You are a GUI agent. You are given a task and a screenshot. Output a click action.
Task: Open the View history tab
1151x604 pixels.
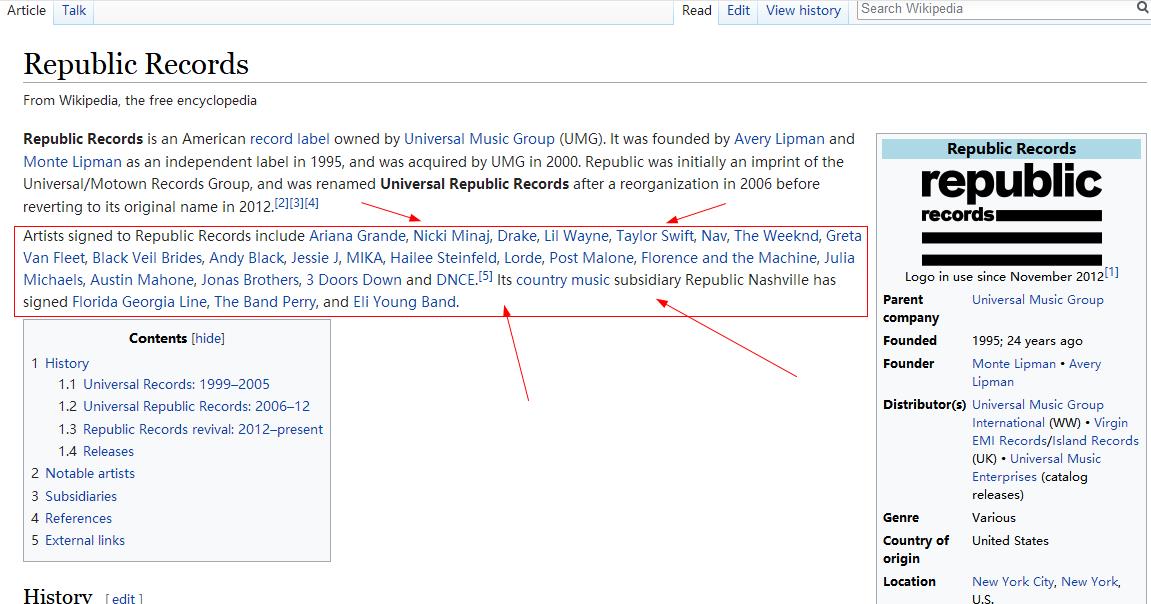pos(803,10)
